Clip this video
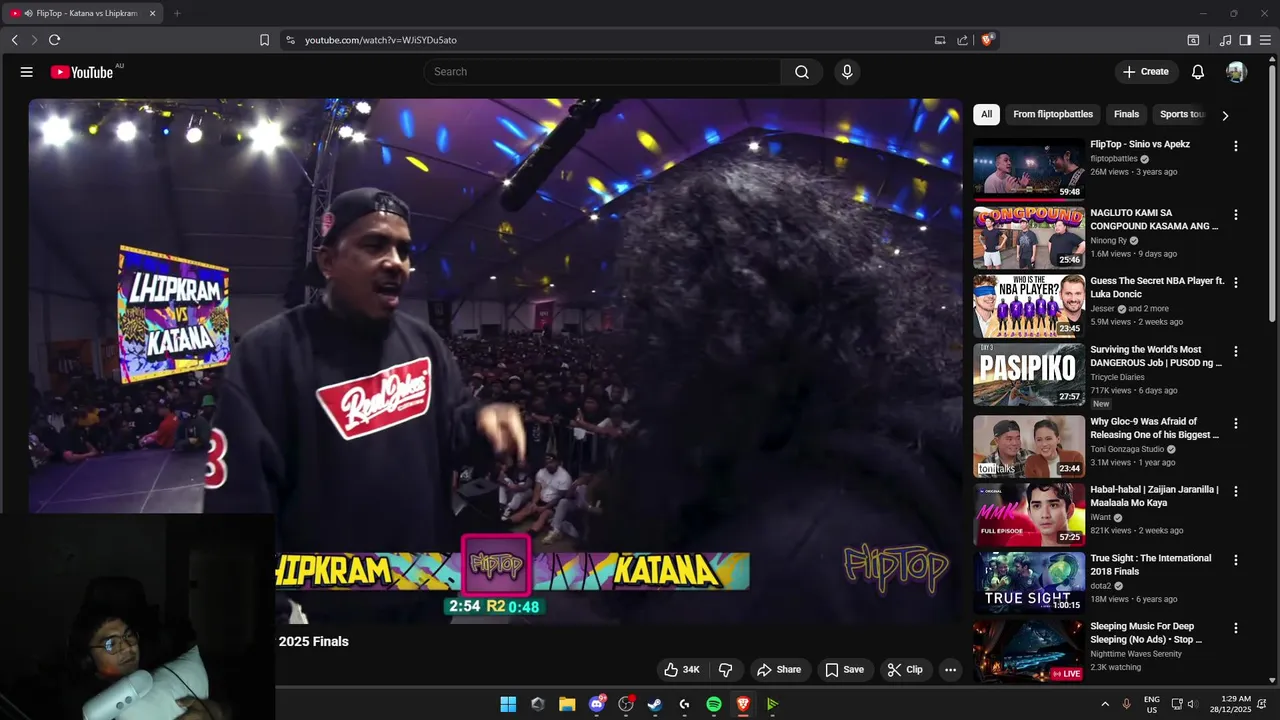The width and height of the screenshot is (1280, 720). (905, 670)
